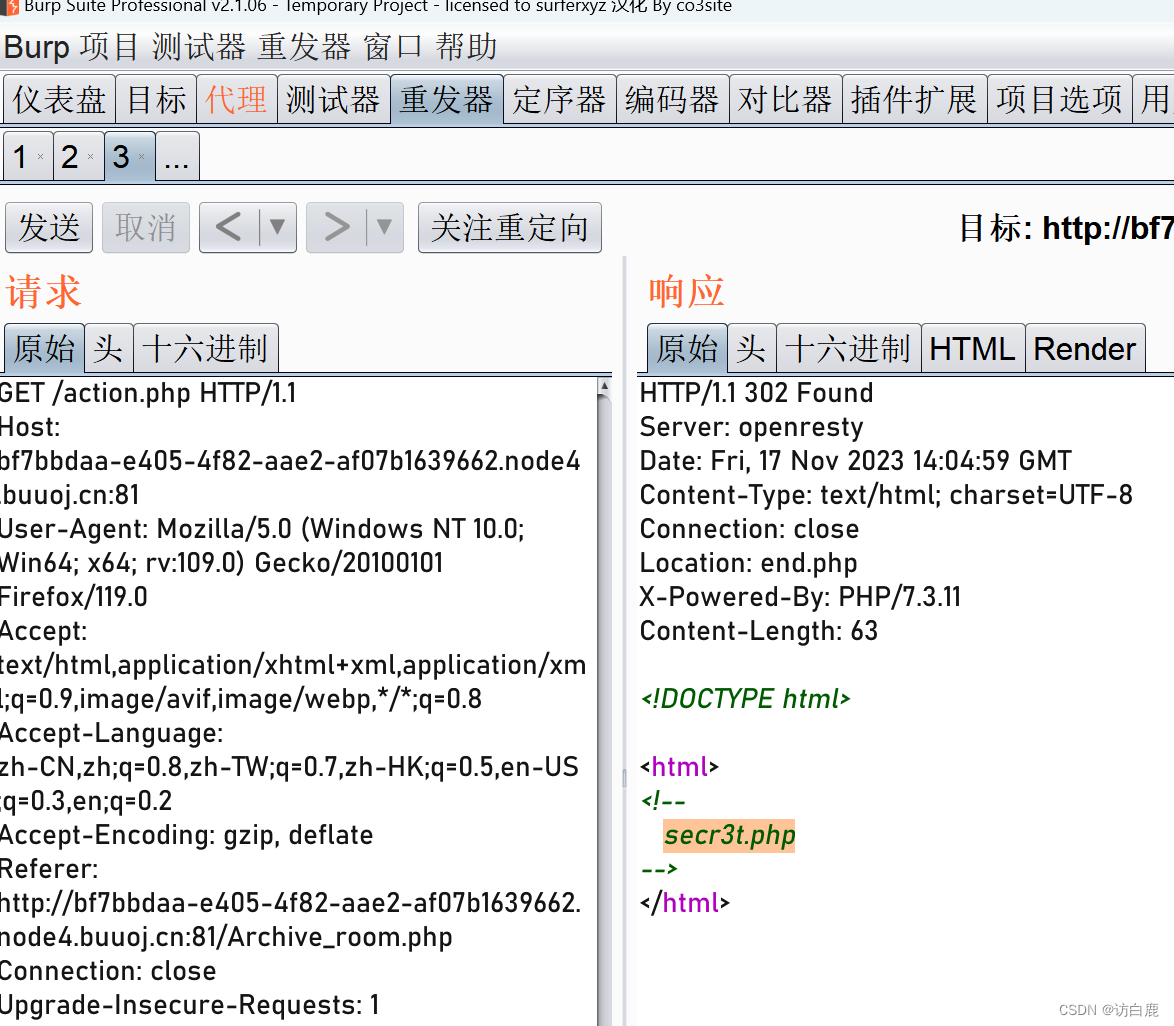Image resolution: width=1174 pixels, height=1026 pixels.
Task: Click the GET /action.php HTTP/1.1 line
Action: (x=148, y=393)
